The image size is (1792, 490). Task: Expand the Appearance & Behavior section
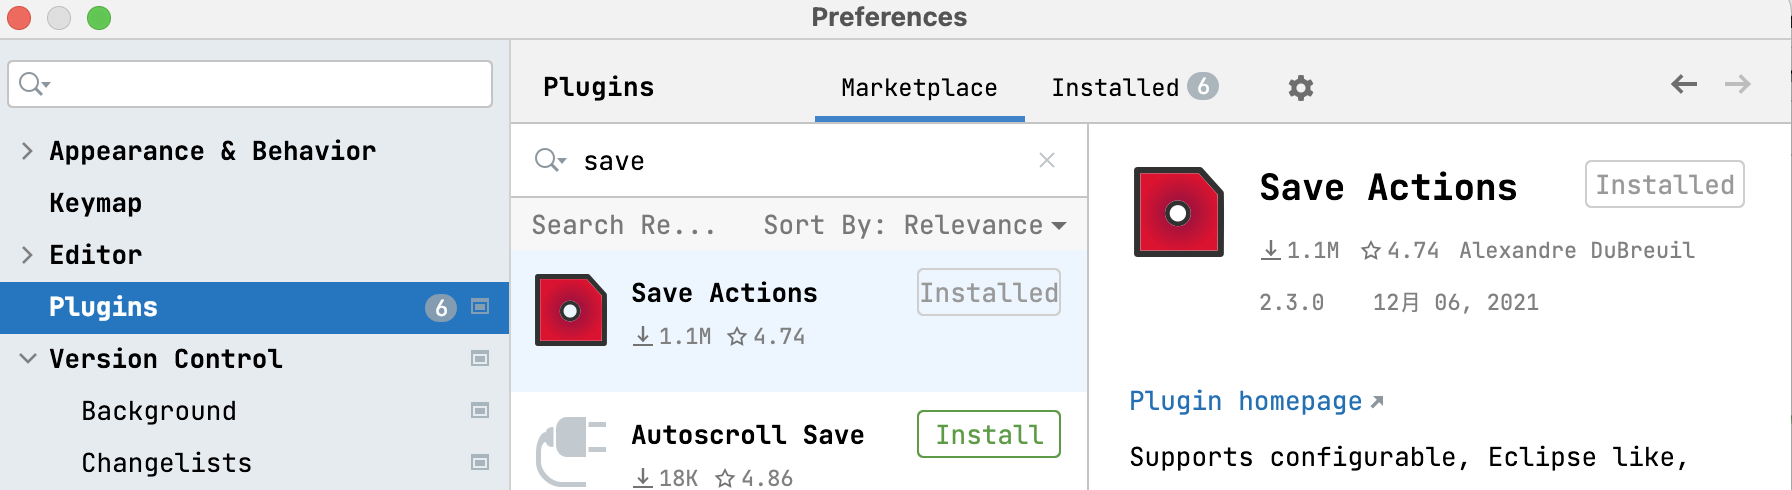(x=27, y=151)
